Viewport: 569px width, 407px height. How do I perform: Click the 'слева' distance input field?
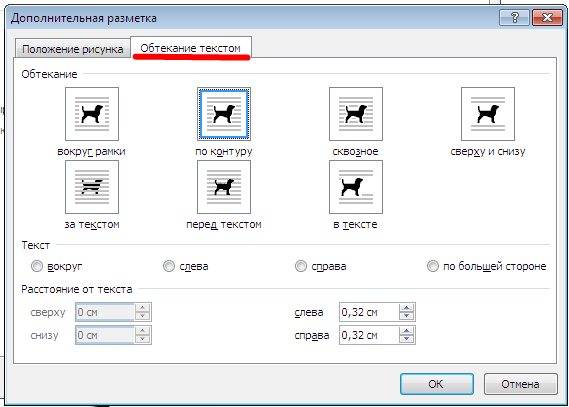(369, 312)
